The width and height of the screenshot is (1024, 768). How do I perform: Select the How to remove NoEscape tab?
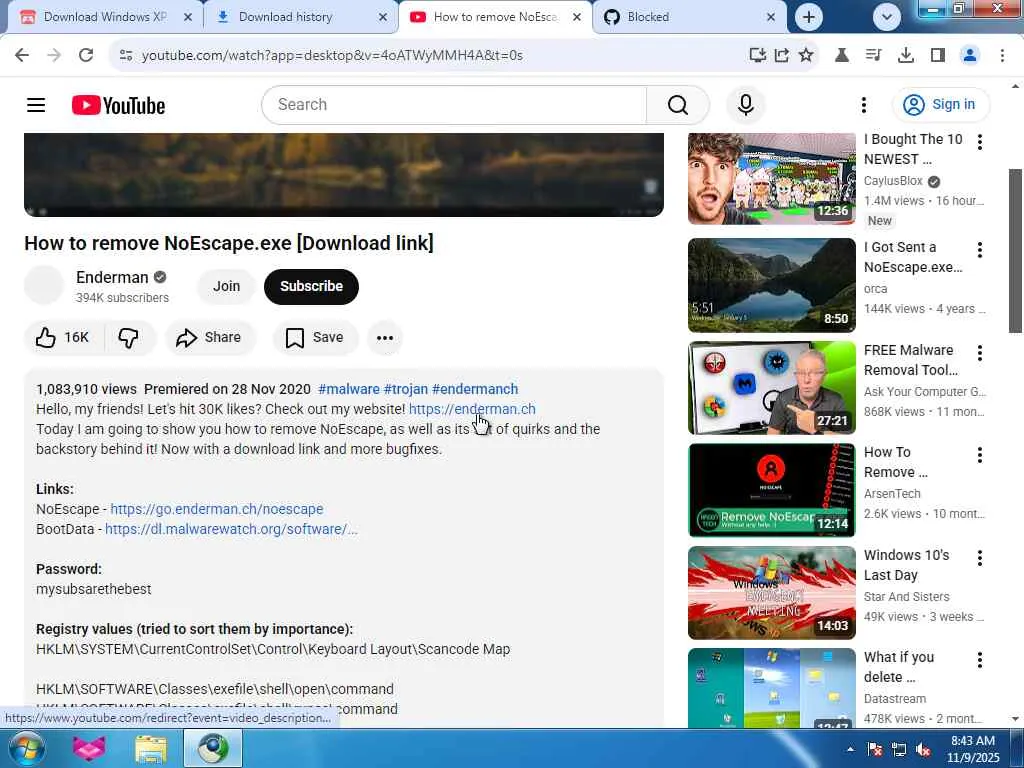pyautogui.click(x=494, y=17)
